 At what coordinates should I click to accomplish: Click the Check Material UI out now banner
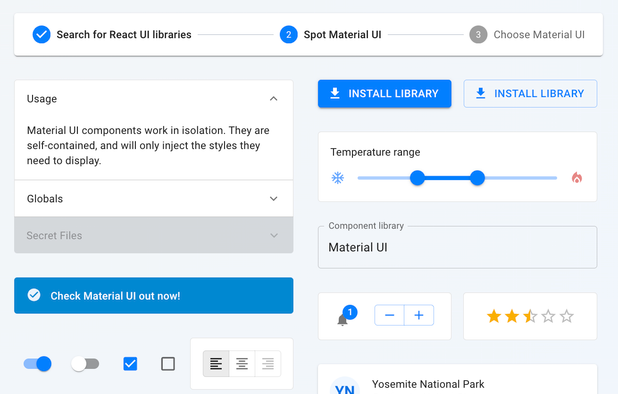point(154,296)
